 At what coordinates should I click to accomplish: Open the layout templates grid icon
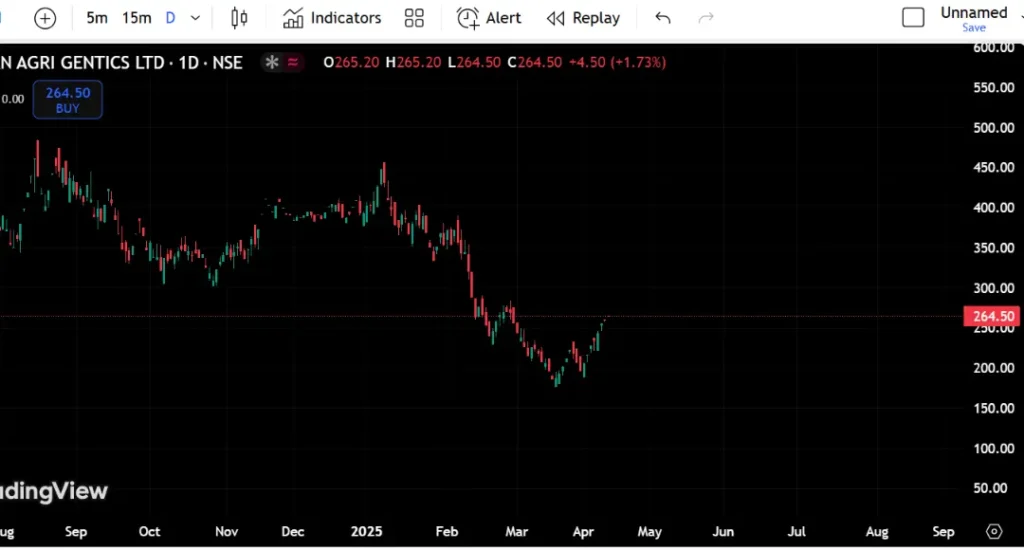414,18
